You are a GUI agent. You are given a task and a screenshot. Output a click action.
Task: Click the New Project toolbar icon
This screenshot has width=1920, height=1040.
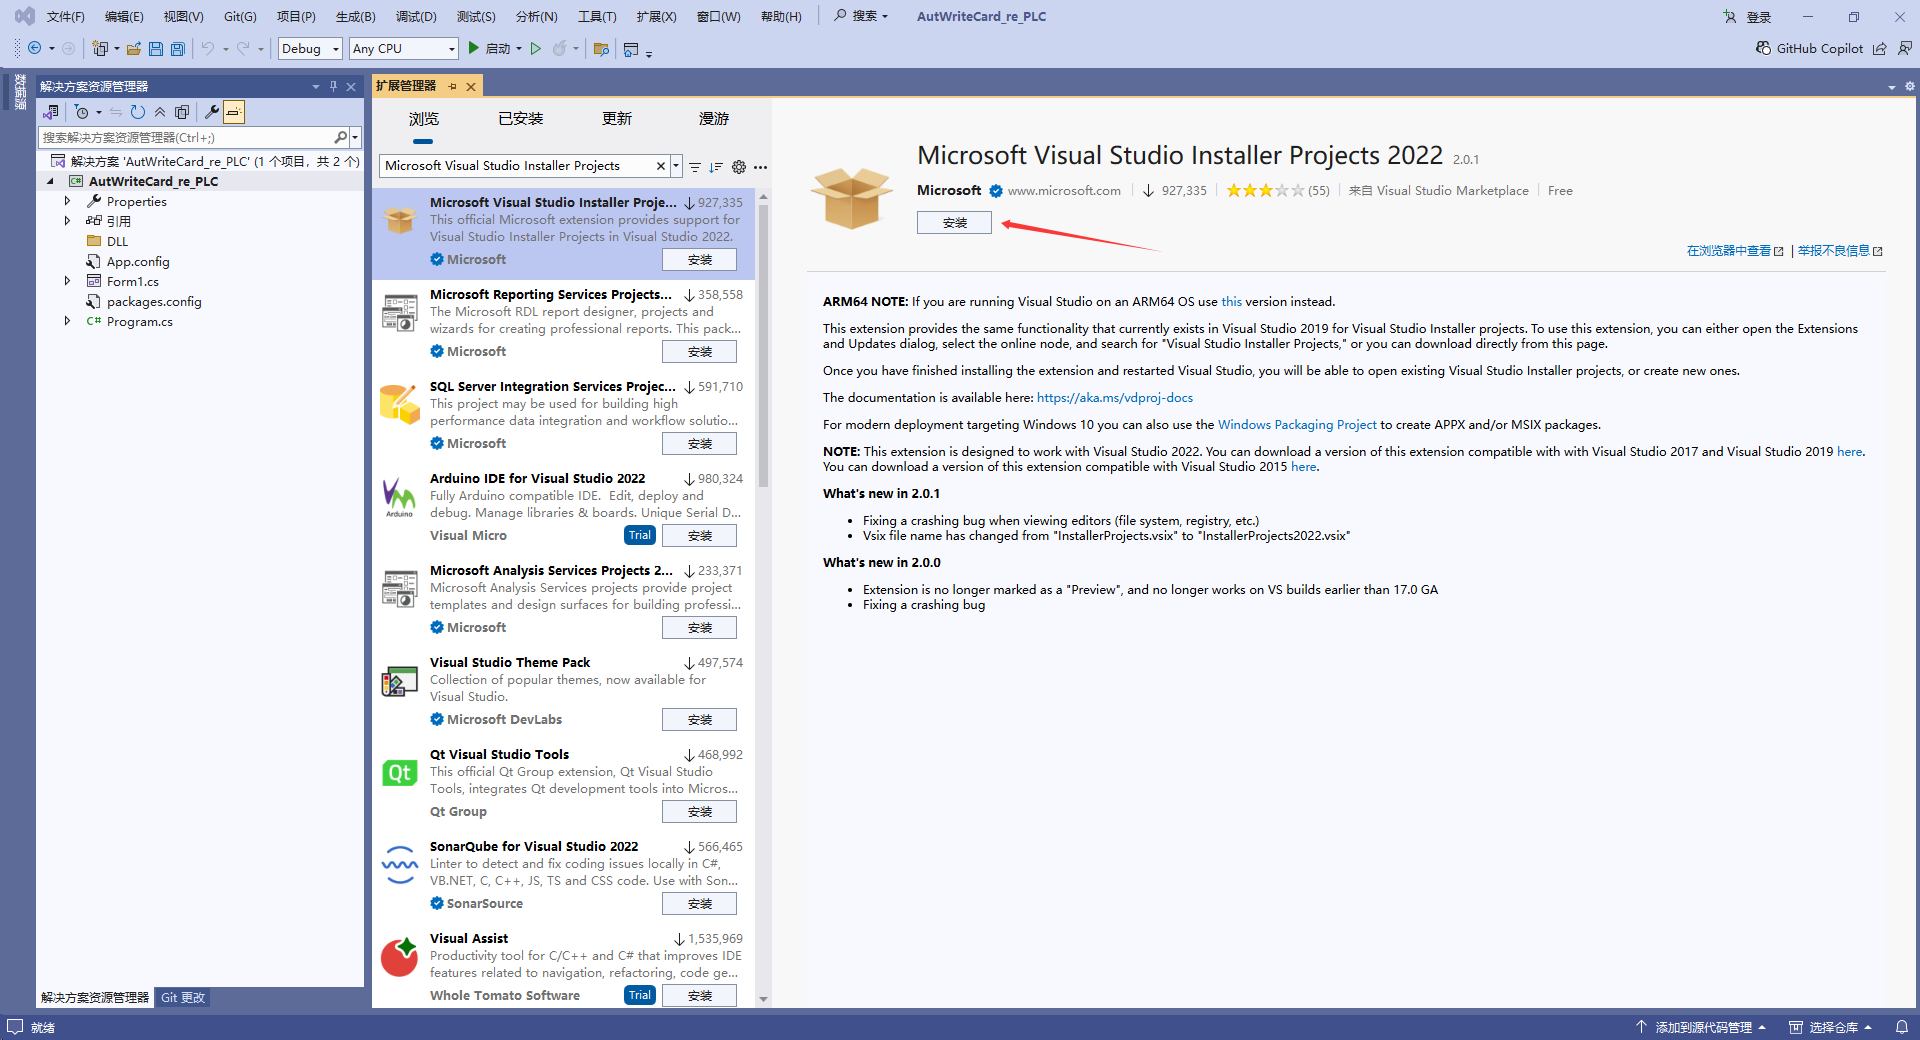coord(100,48)
